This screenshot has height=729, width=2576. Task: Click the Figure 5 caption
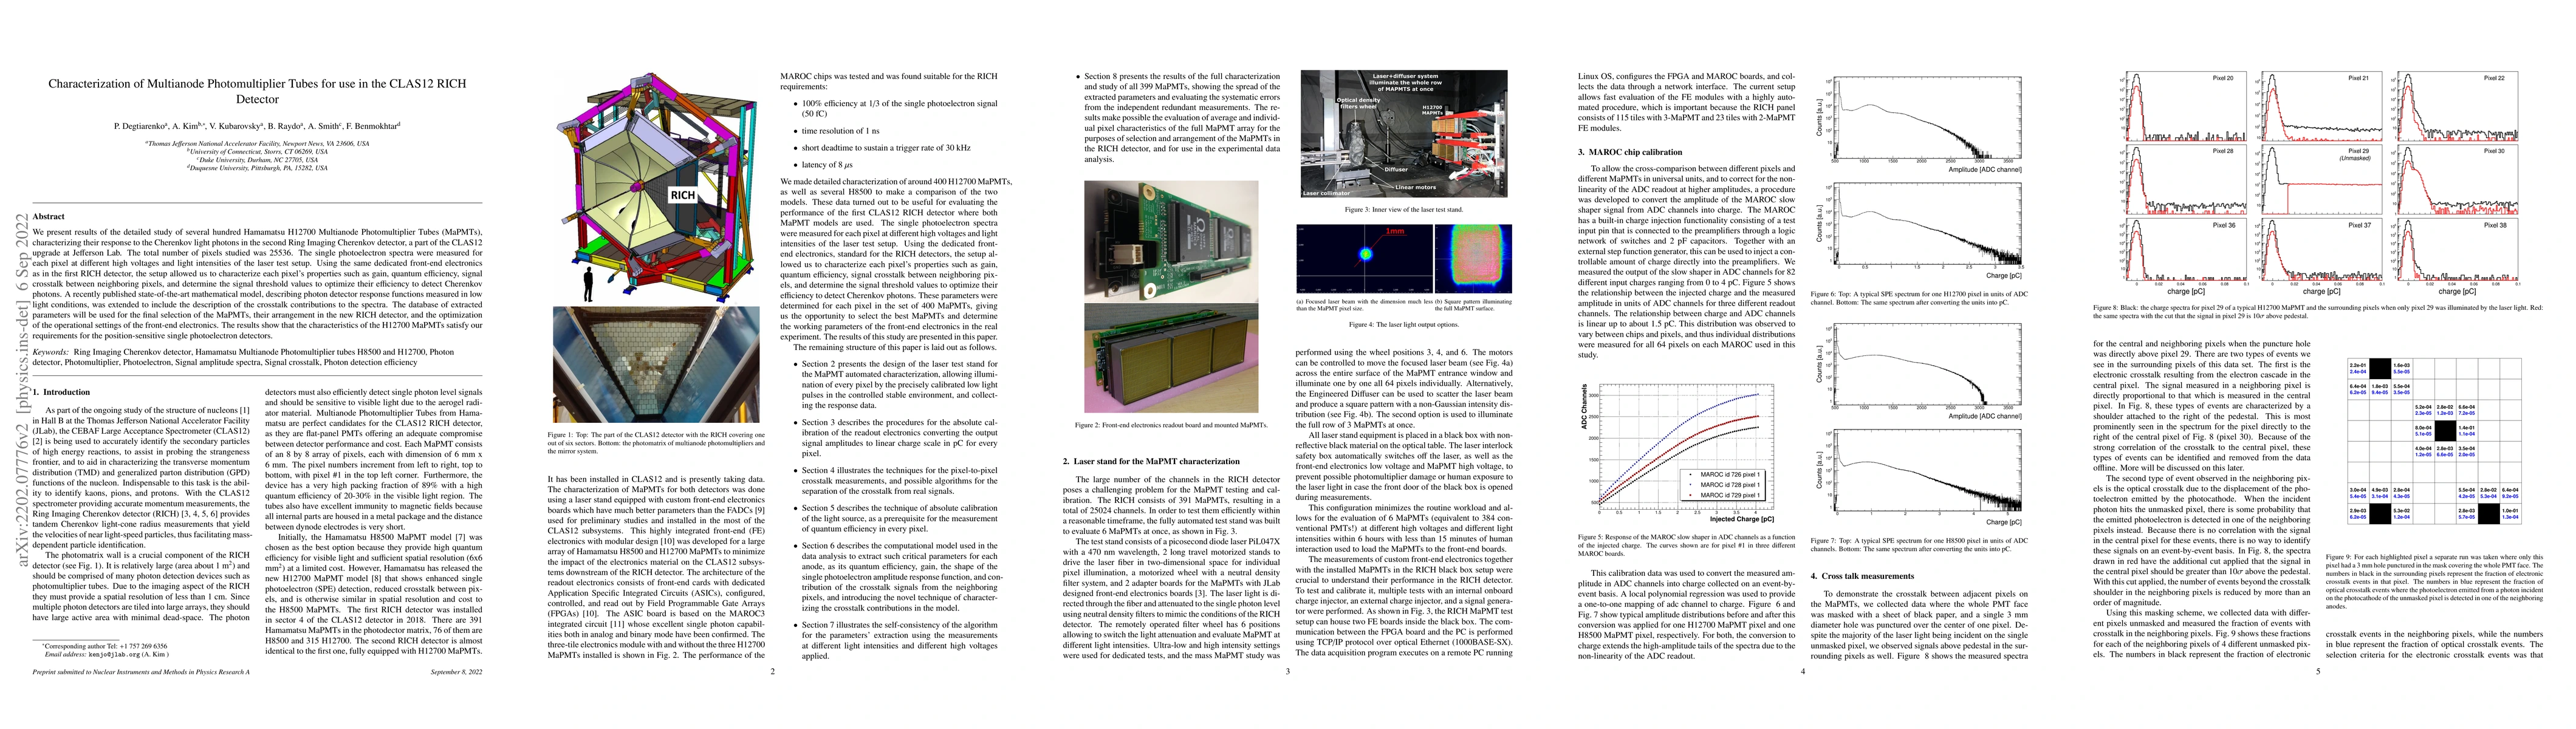point(1686,545)
